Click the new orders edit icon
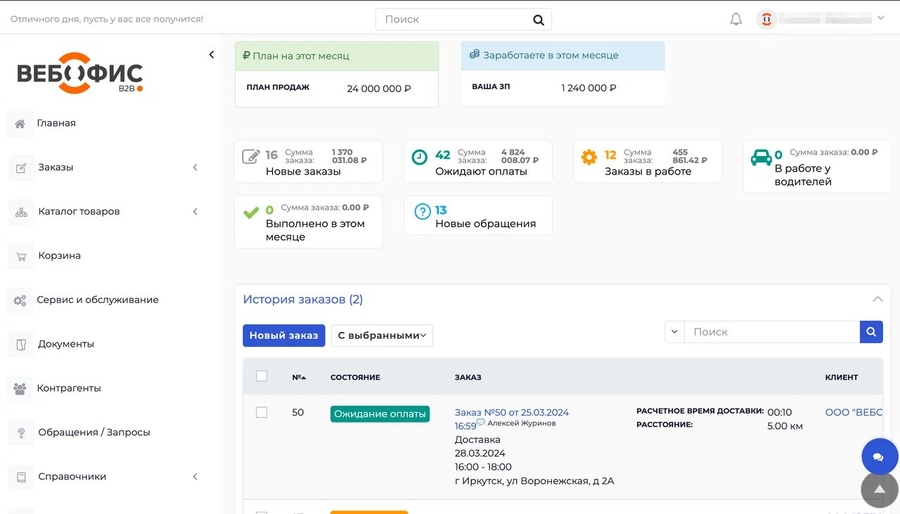Viewport: 900px width, 514px height. [x=251, y=157]
